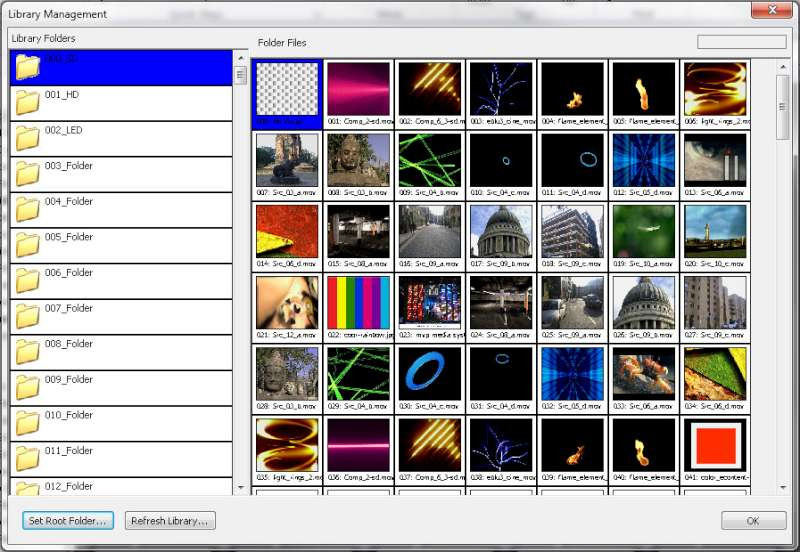Pick the 017 Src_09_b dome building clip
The image size is (800, 552).
(501, 231)
